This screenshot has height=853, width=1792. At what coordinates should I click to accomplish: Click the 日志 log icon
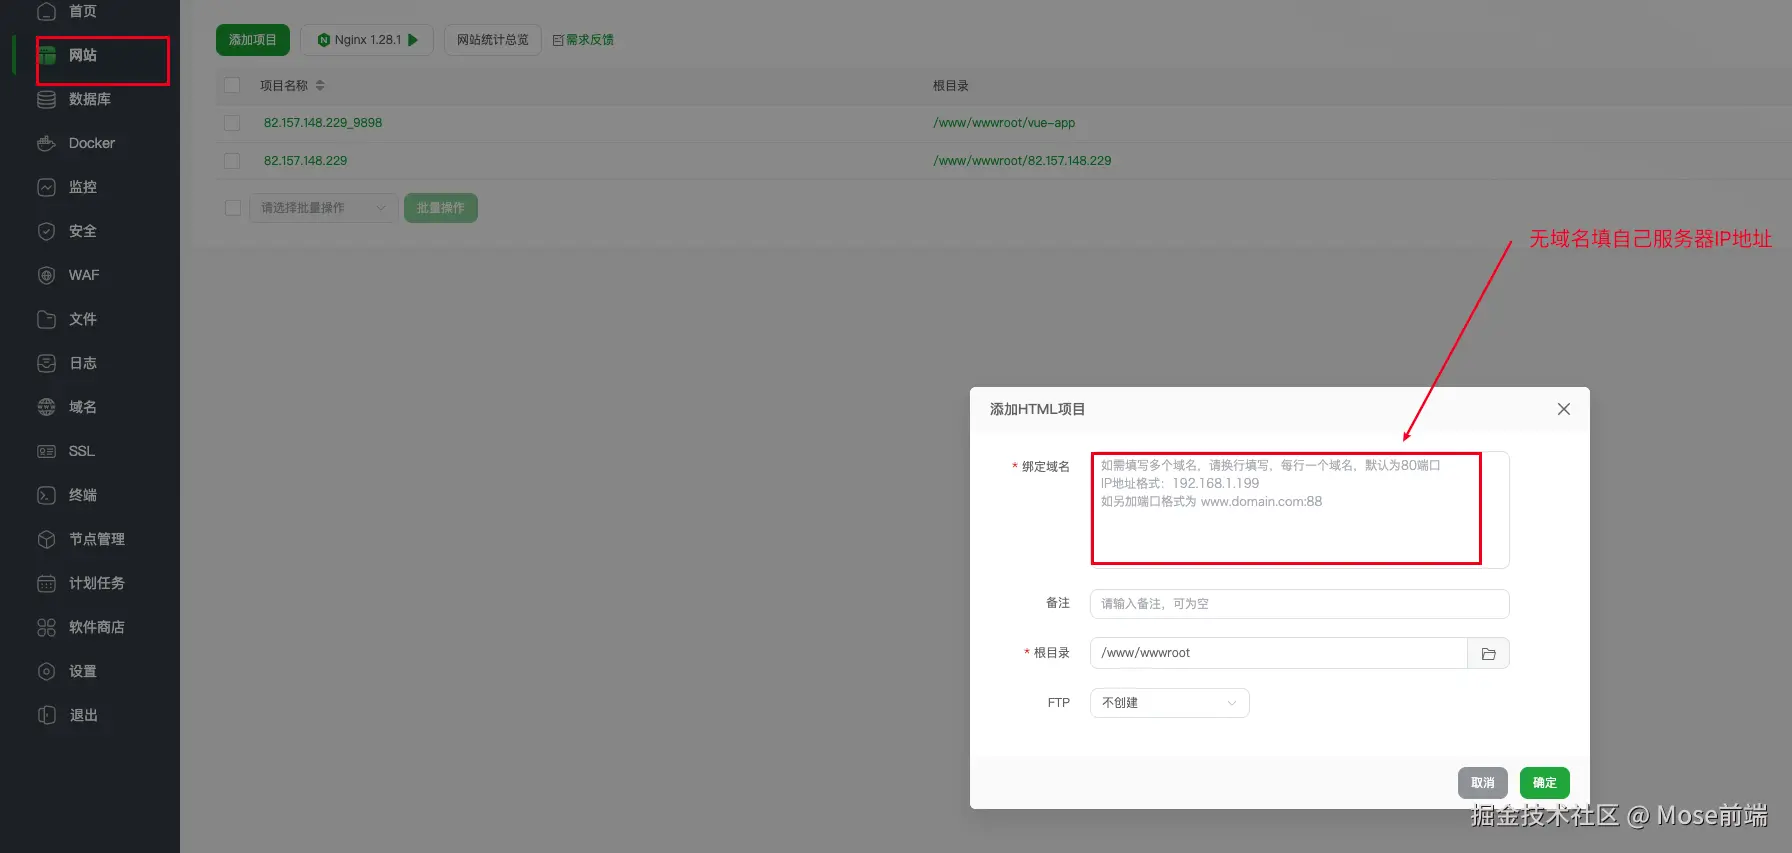[x=46, y=363]
